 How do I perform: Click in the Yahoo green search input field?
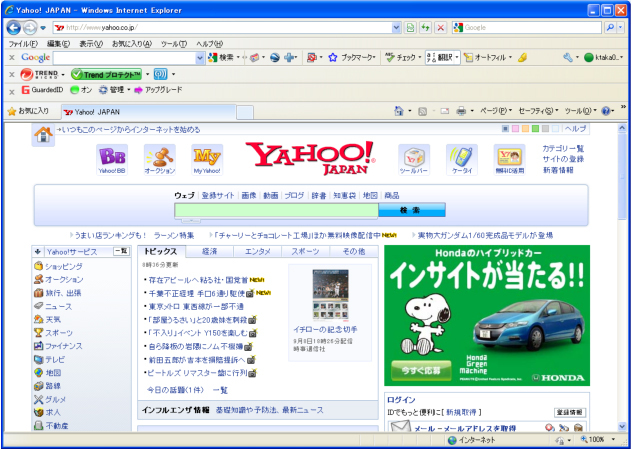pyautogui.click(x=276, y=210)
